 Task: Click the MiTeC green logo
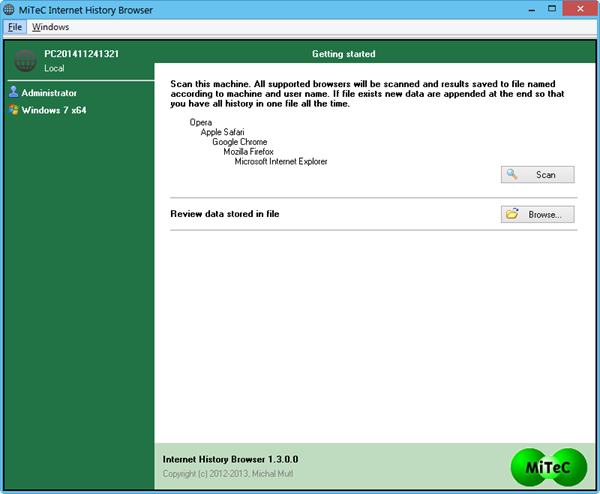[548, 467]
